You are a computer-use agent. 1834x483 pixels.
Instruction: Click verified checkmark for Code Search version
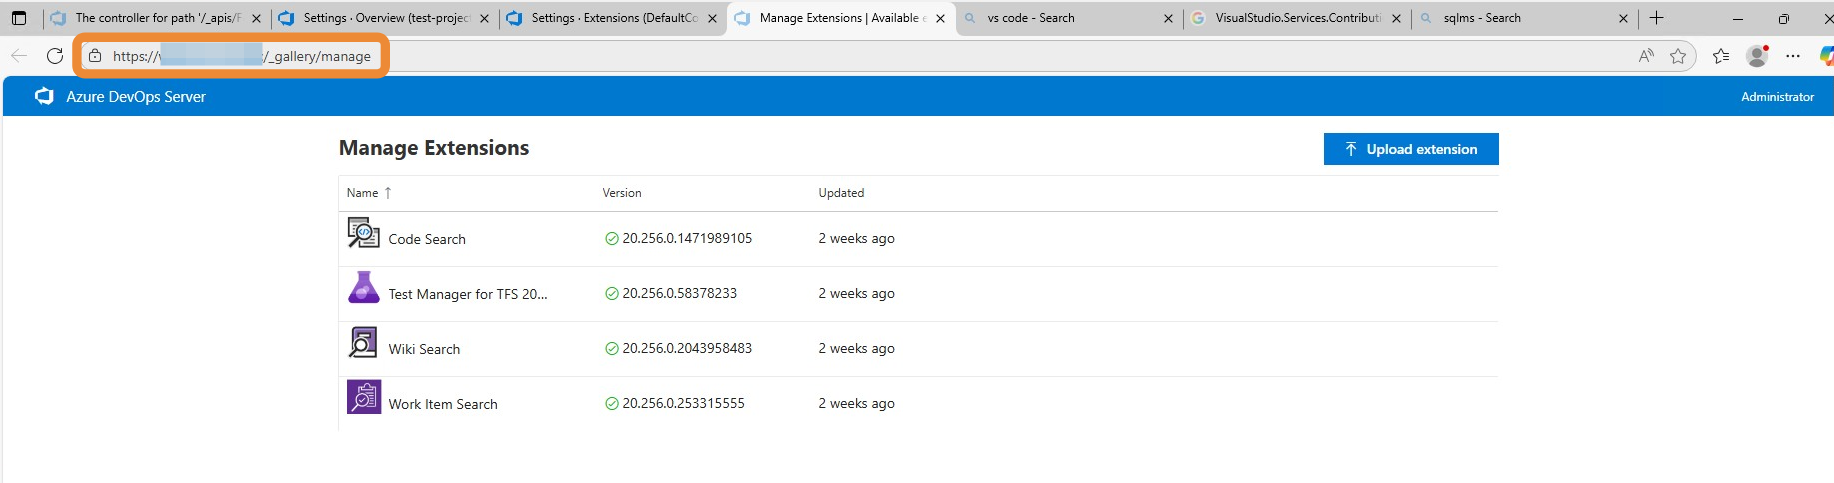(x=612, y=239)
